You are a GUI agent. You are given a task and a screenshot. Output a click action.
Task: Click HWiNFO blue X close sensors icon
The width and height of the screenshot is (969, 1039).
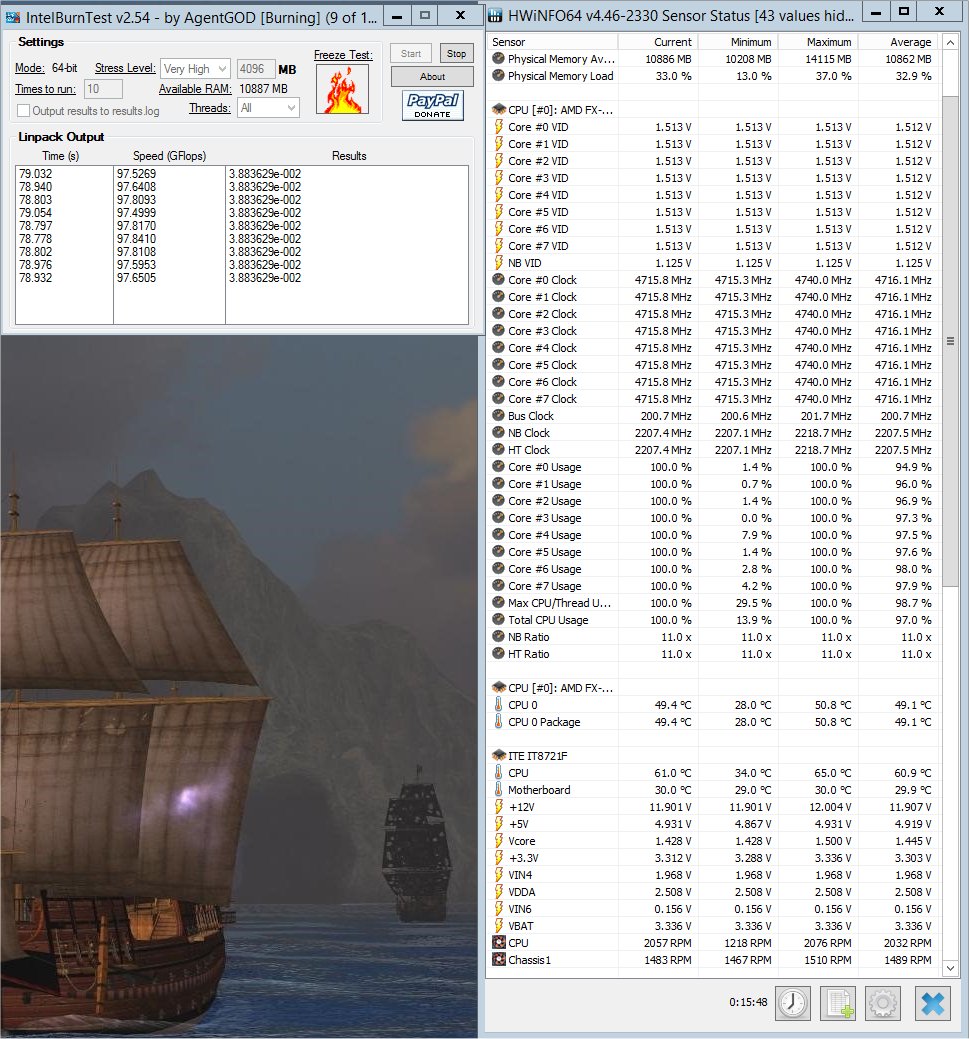click(x=933, y=1003)
